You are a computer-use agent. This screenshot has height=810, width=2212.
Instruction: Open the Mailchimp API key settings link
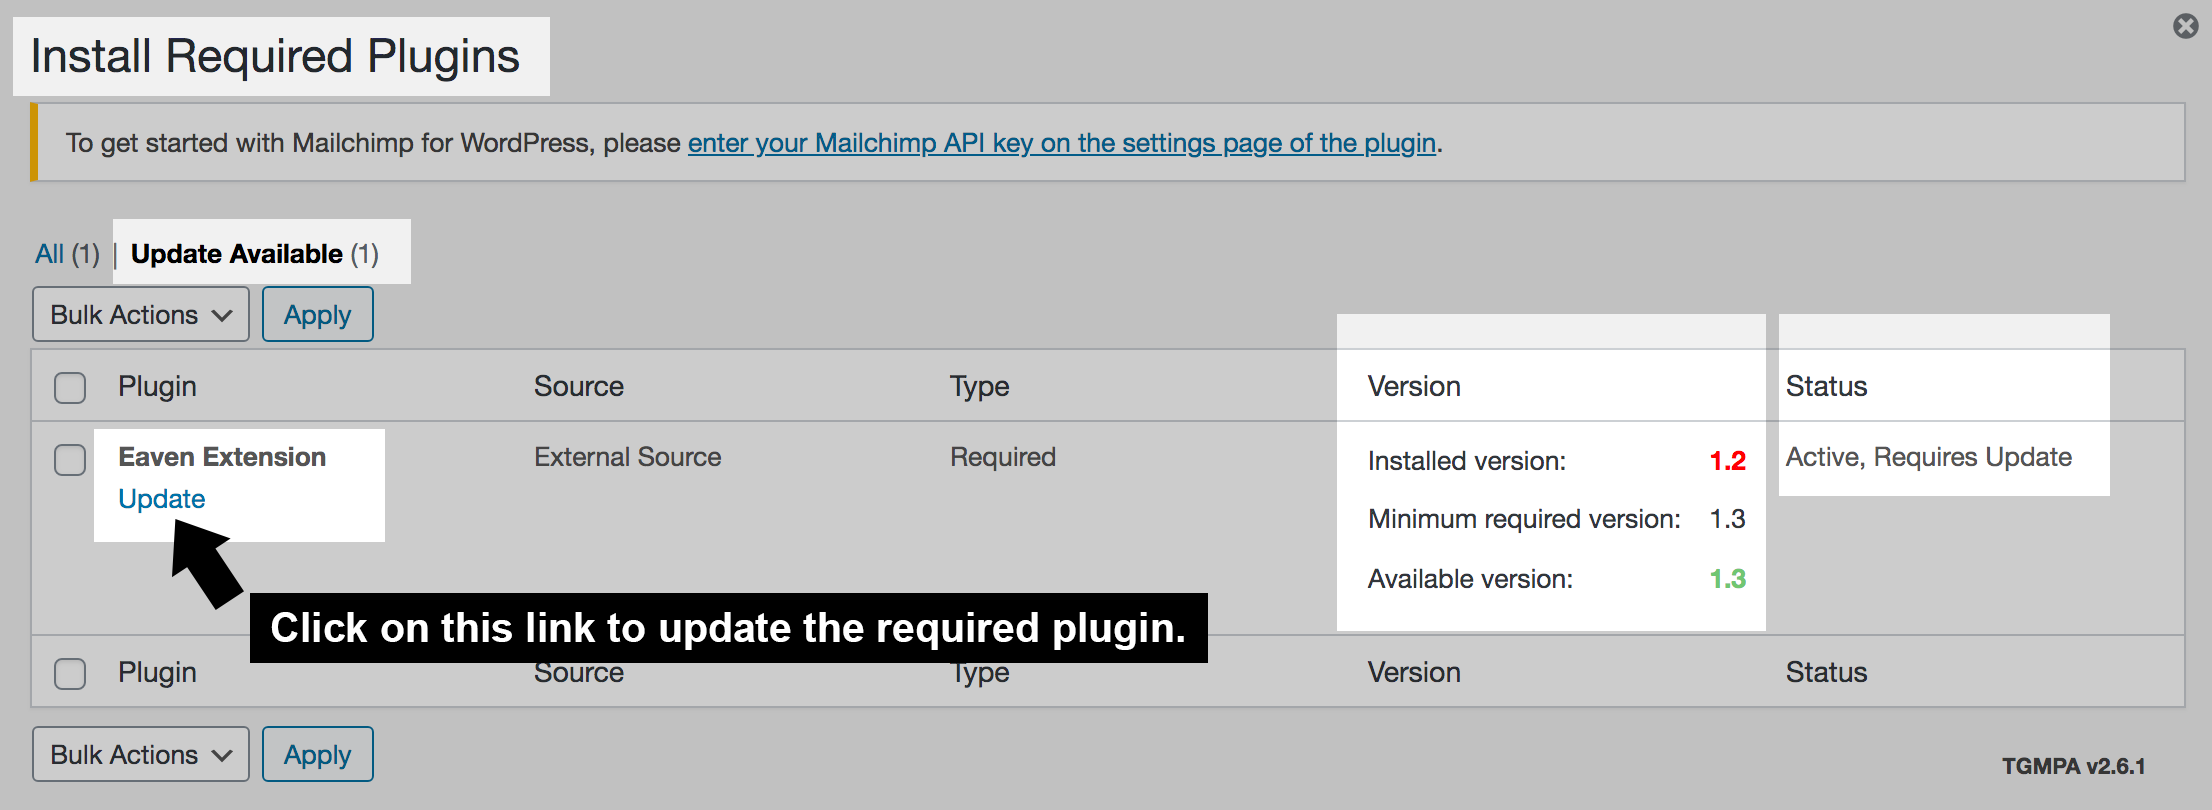[1062, 143]
